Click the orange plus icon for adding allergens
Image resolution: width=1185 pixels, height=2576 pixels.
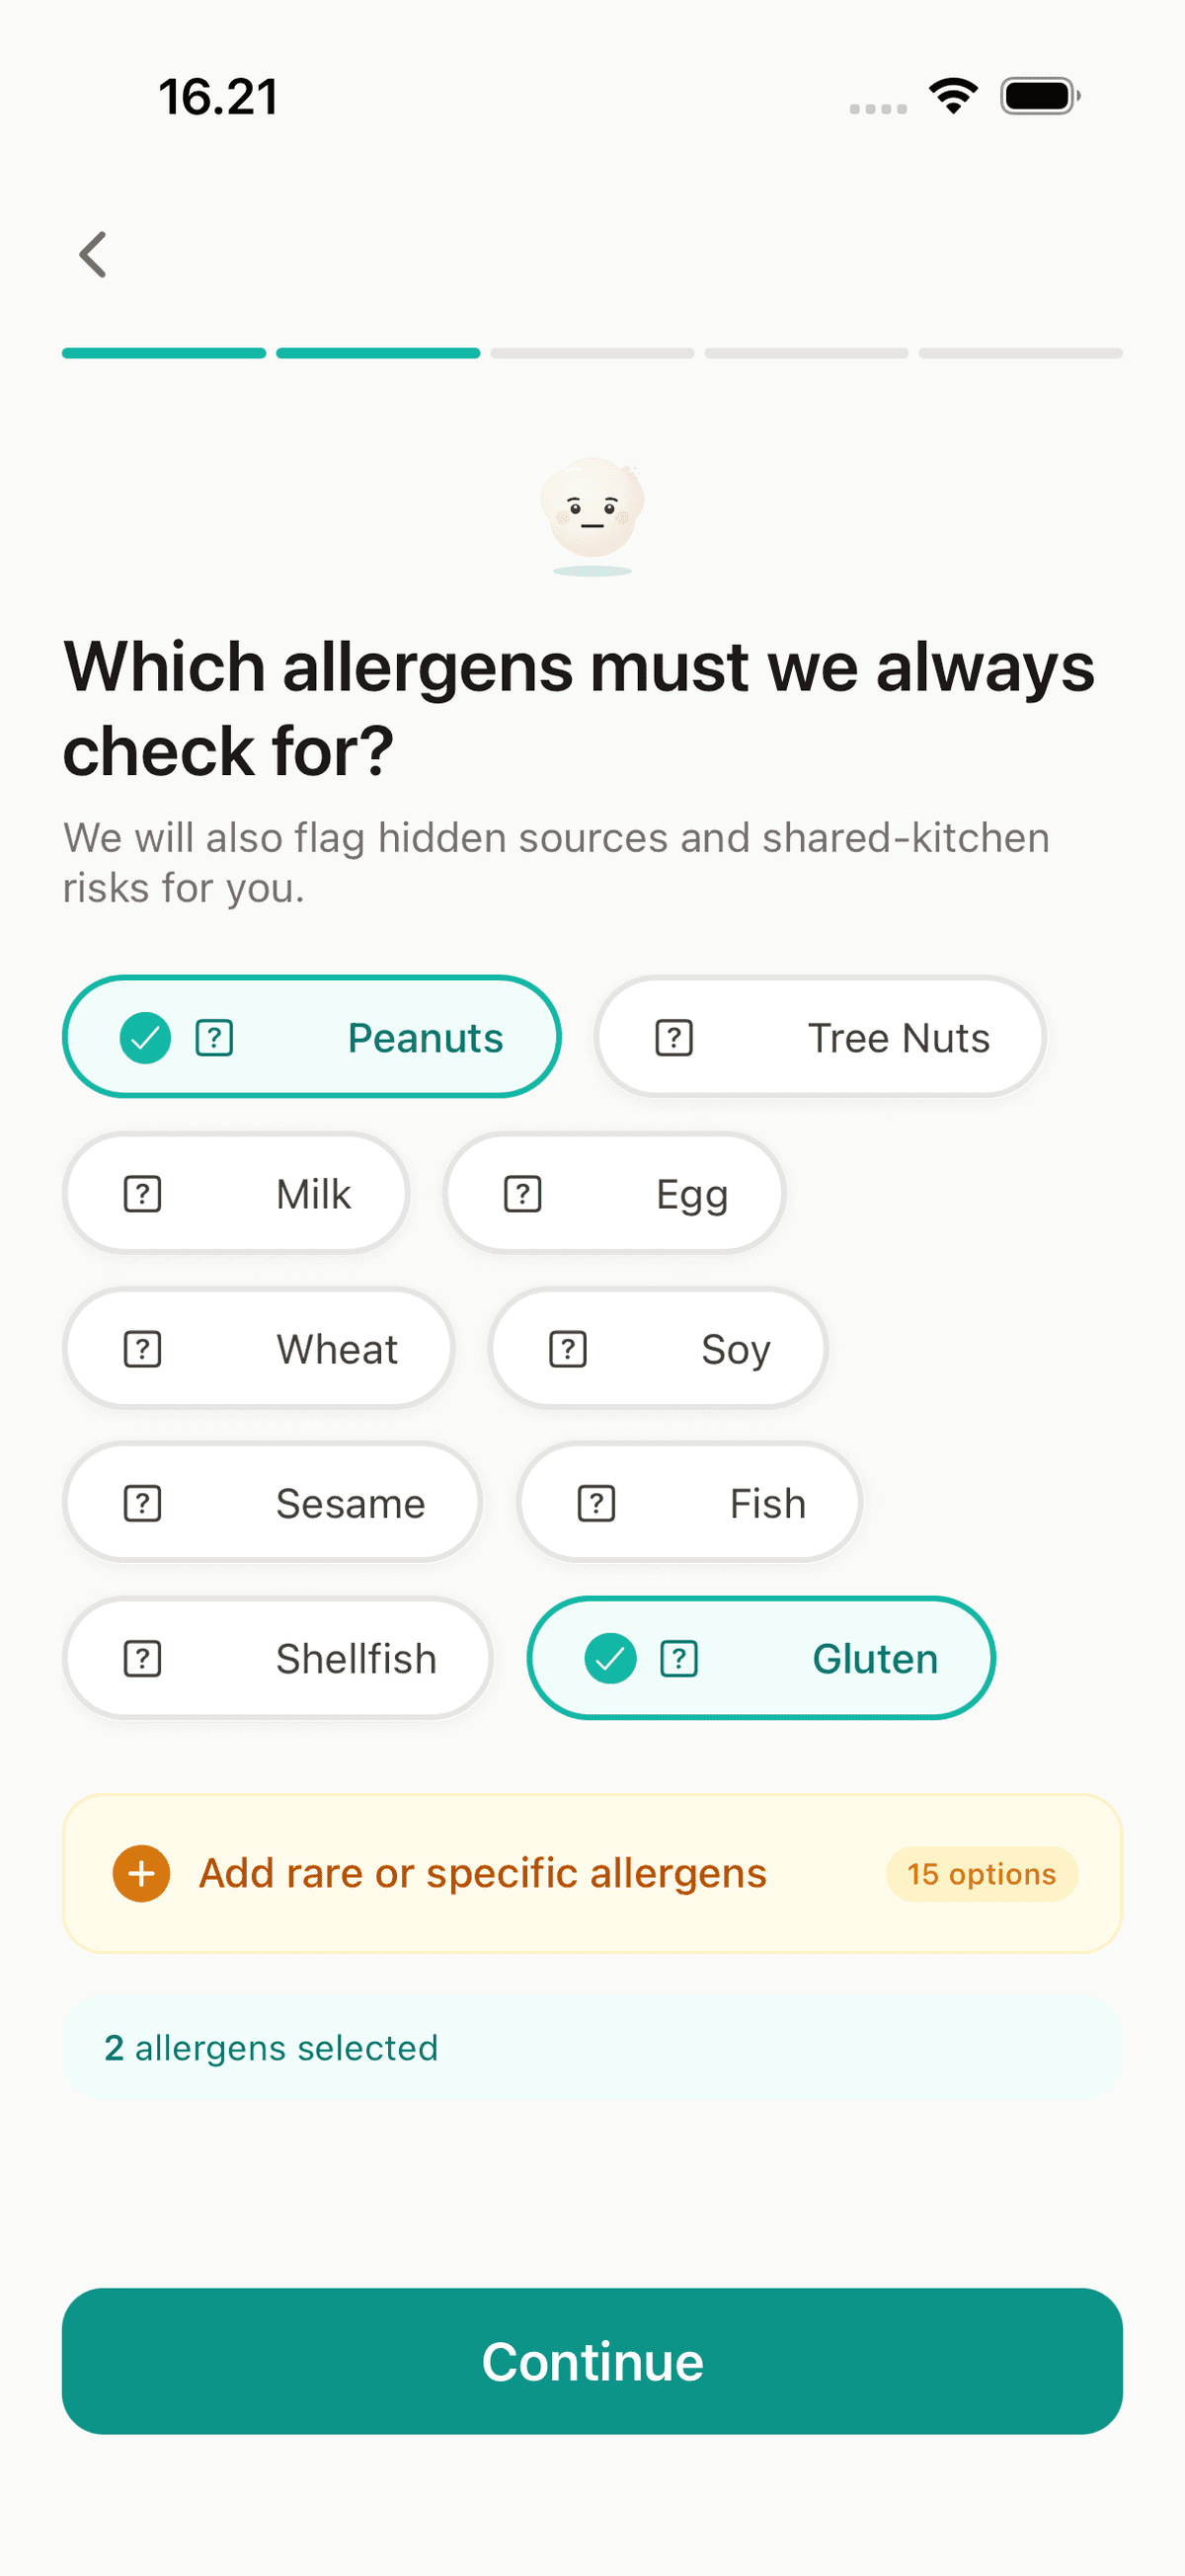click(142, 1873)
